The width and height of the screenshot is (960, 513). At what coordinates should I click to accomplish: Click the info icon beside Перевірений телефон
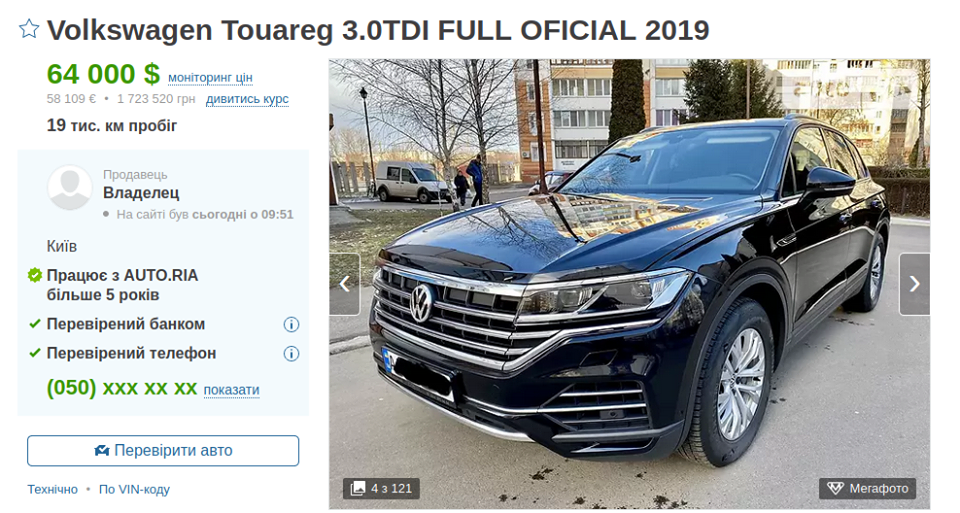[x=291, y=354]
